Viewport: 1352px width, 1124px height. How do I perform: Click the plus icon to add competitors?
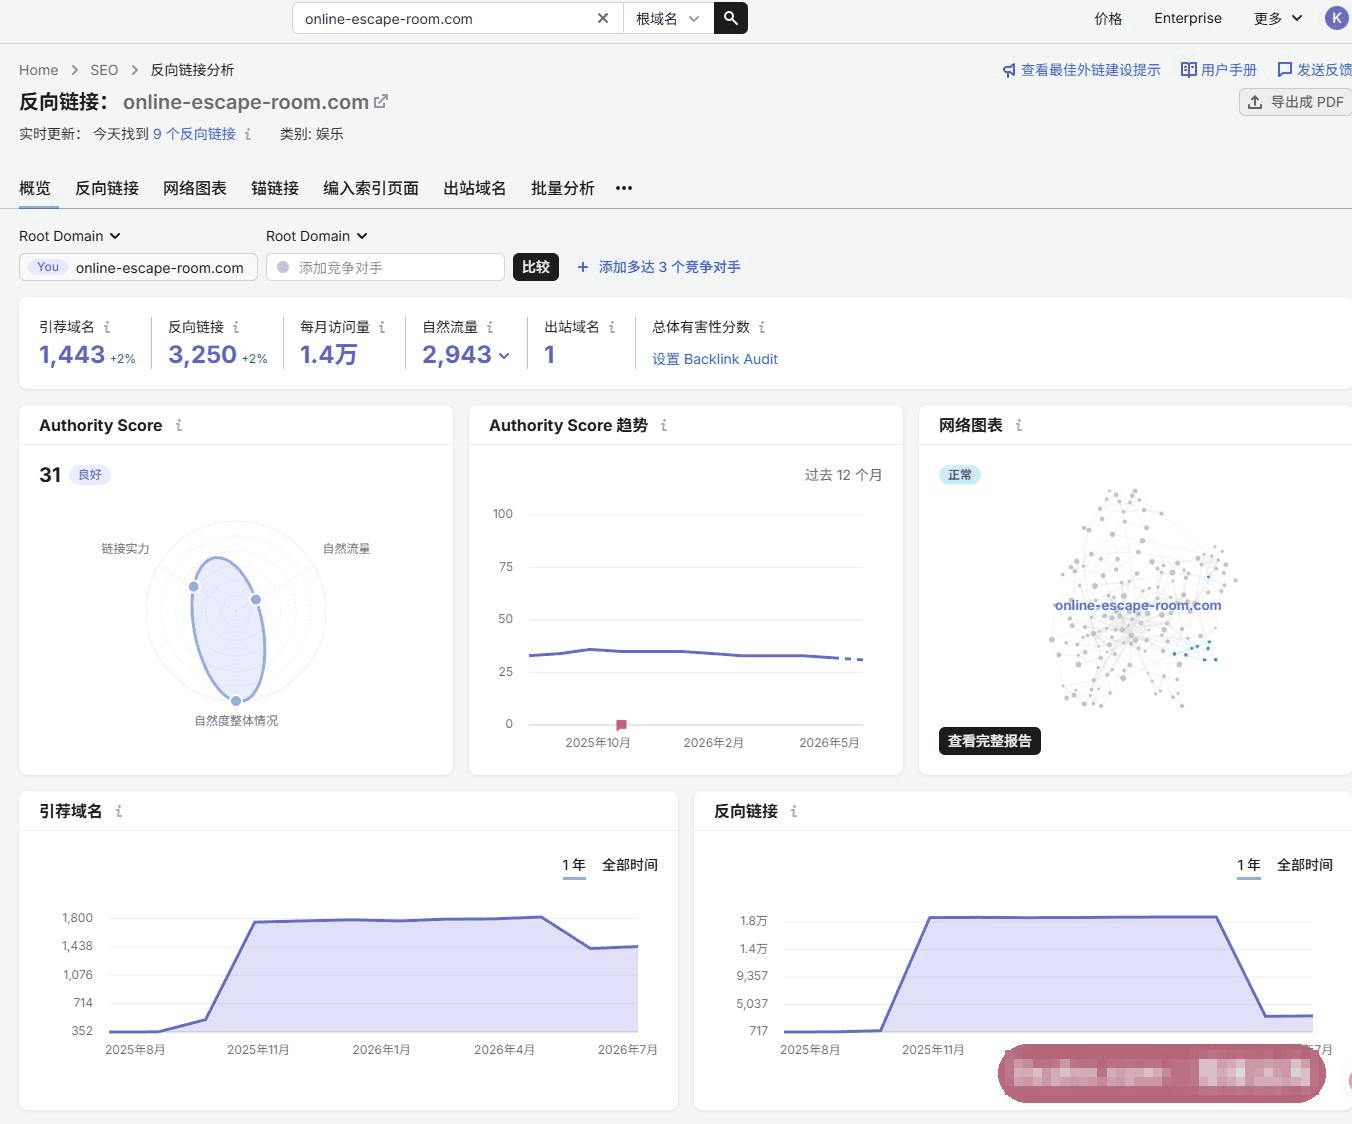point(583,267)
